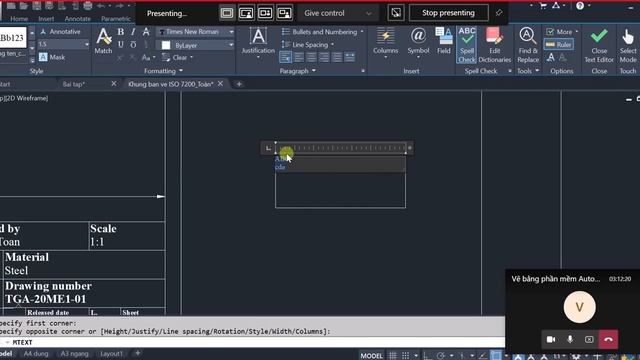The image size is (640, 360).
Task: Switch to the Bai tap drawing tab
Action: 74,84
